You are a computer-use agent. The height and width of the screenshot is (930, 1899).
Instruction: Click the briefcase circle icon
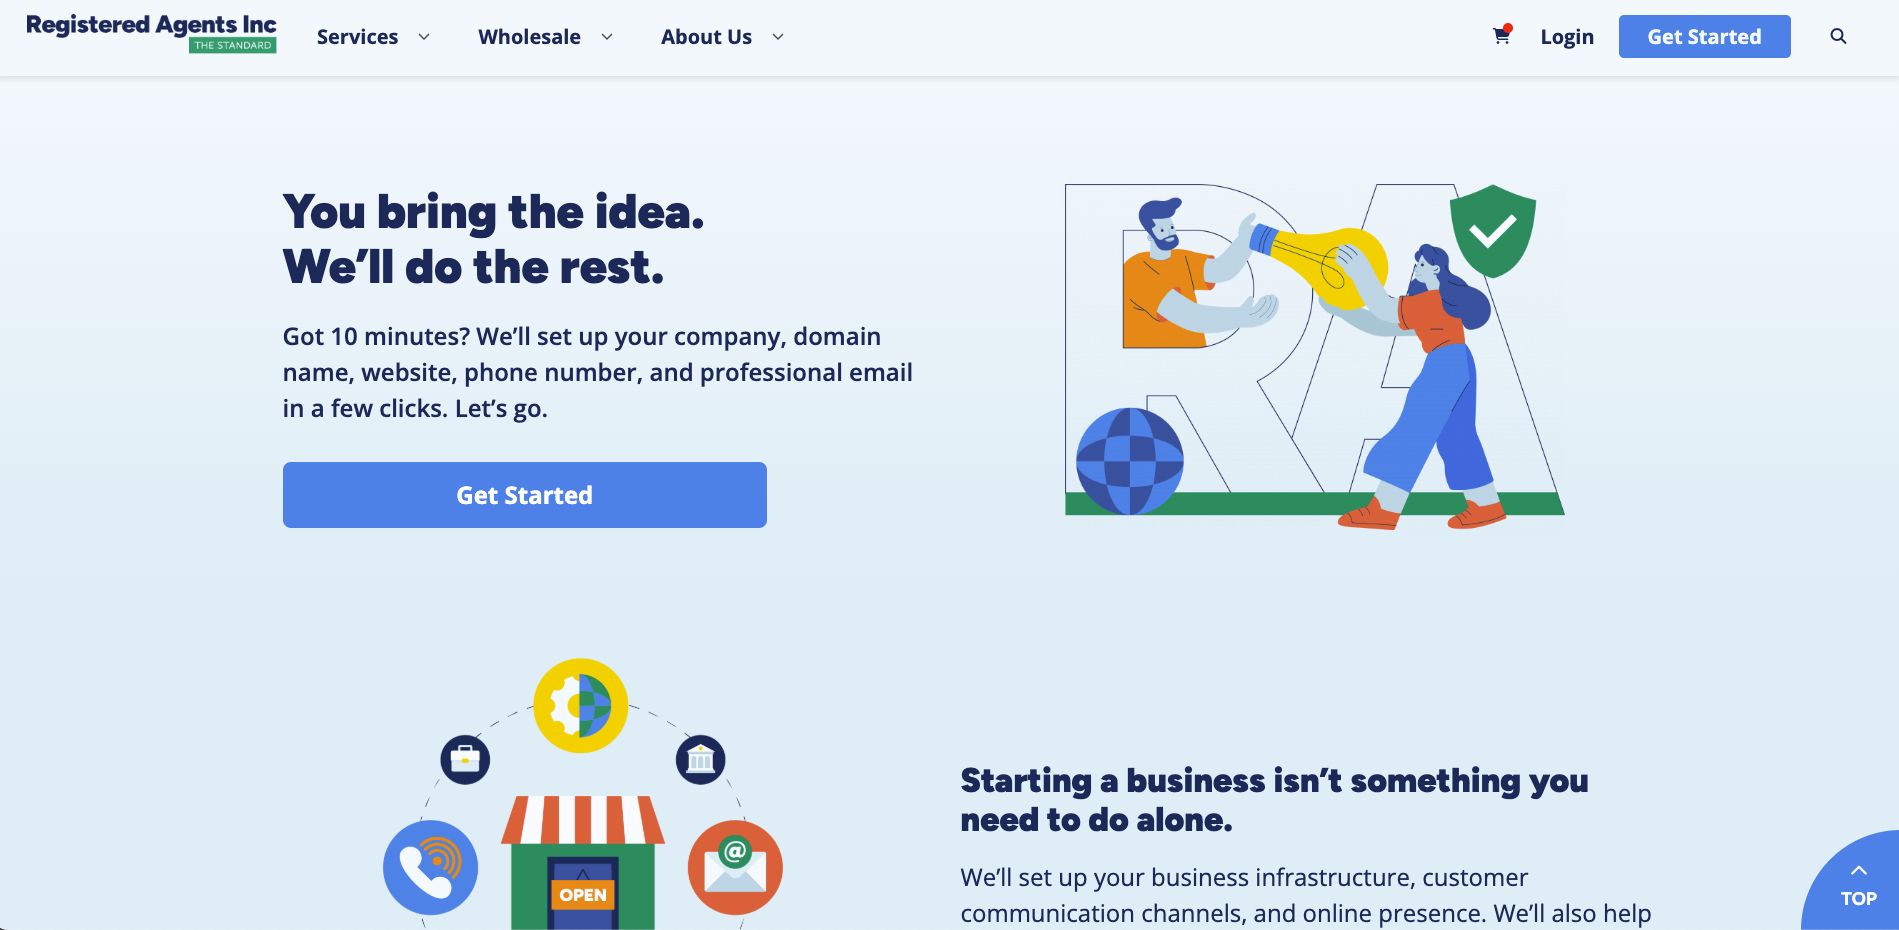click(x=465, y=760)
